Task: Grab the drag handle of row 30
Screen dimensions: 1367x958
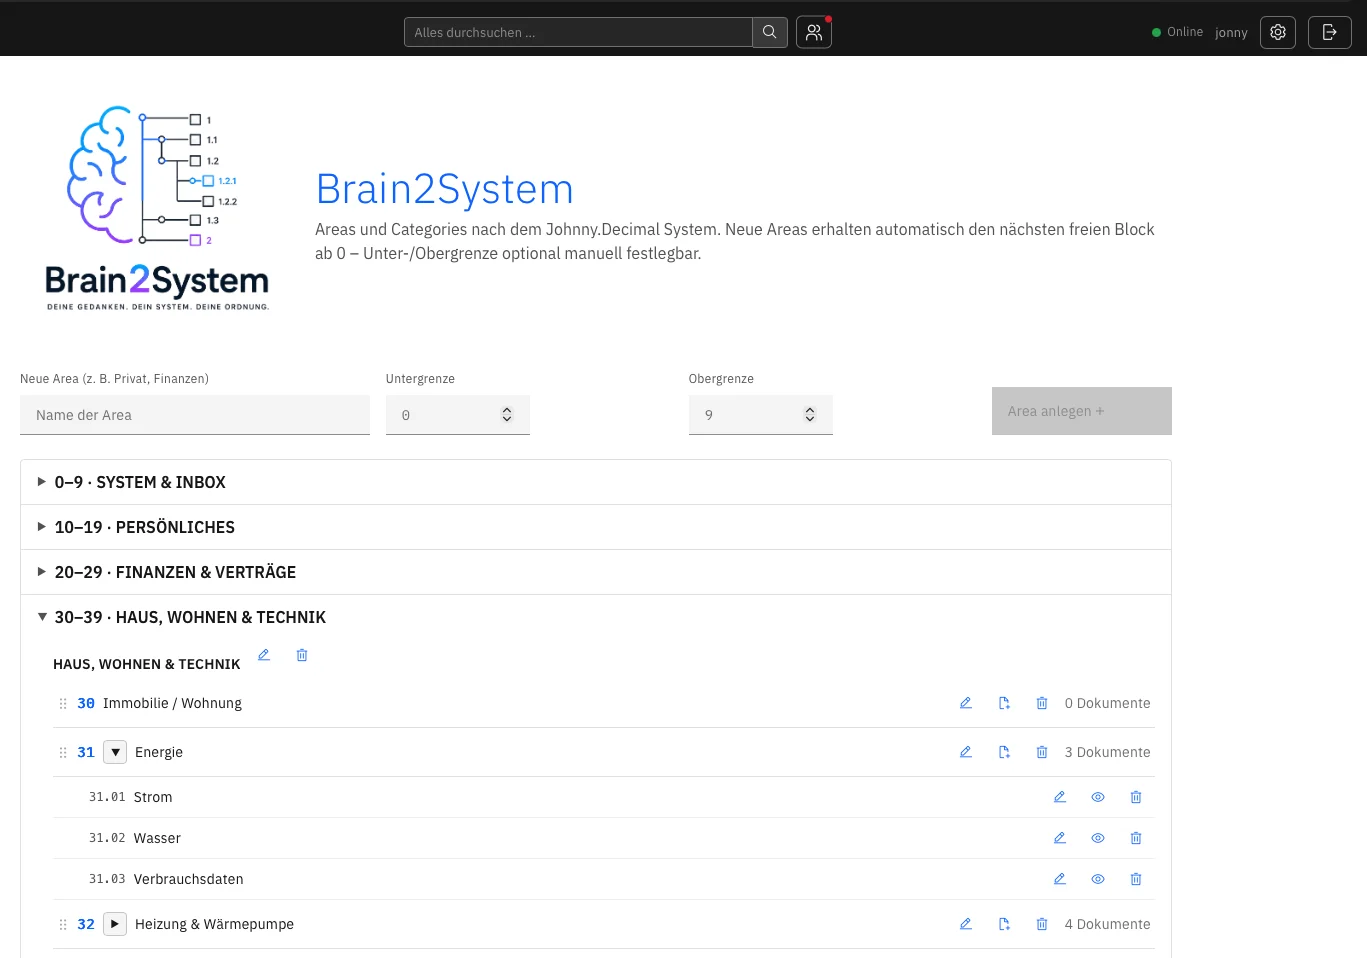Action: [63, 704]
